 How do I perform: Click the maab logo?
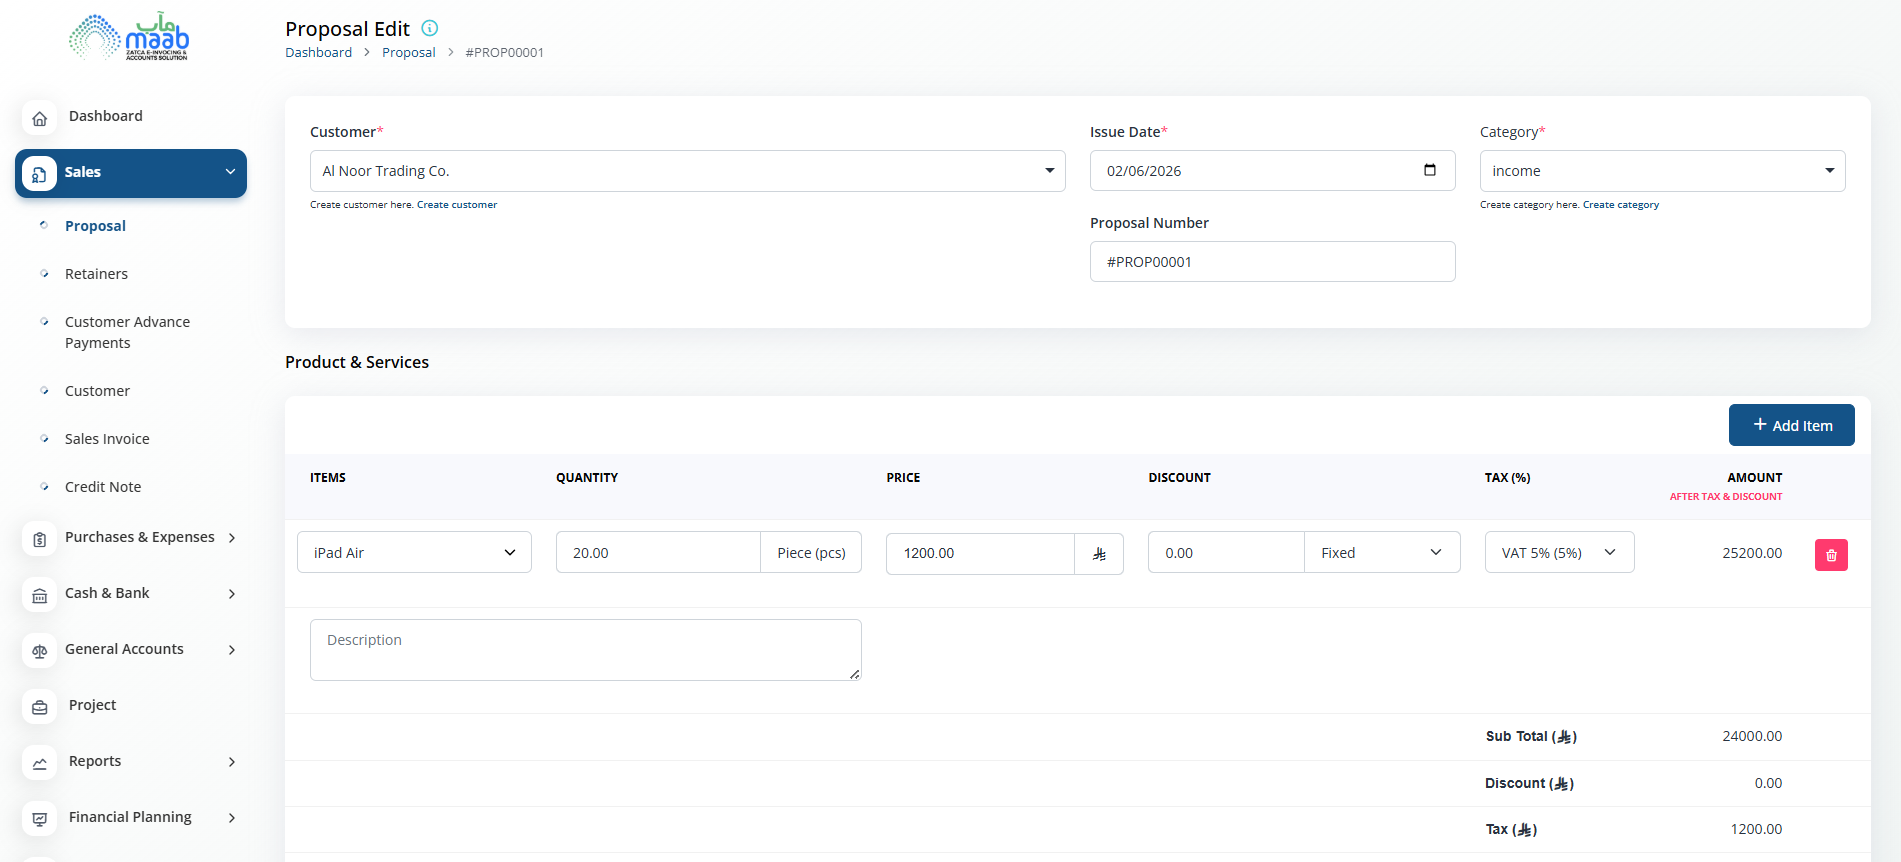(129, 38)
